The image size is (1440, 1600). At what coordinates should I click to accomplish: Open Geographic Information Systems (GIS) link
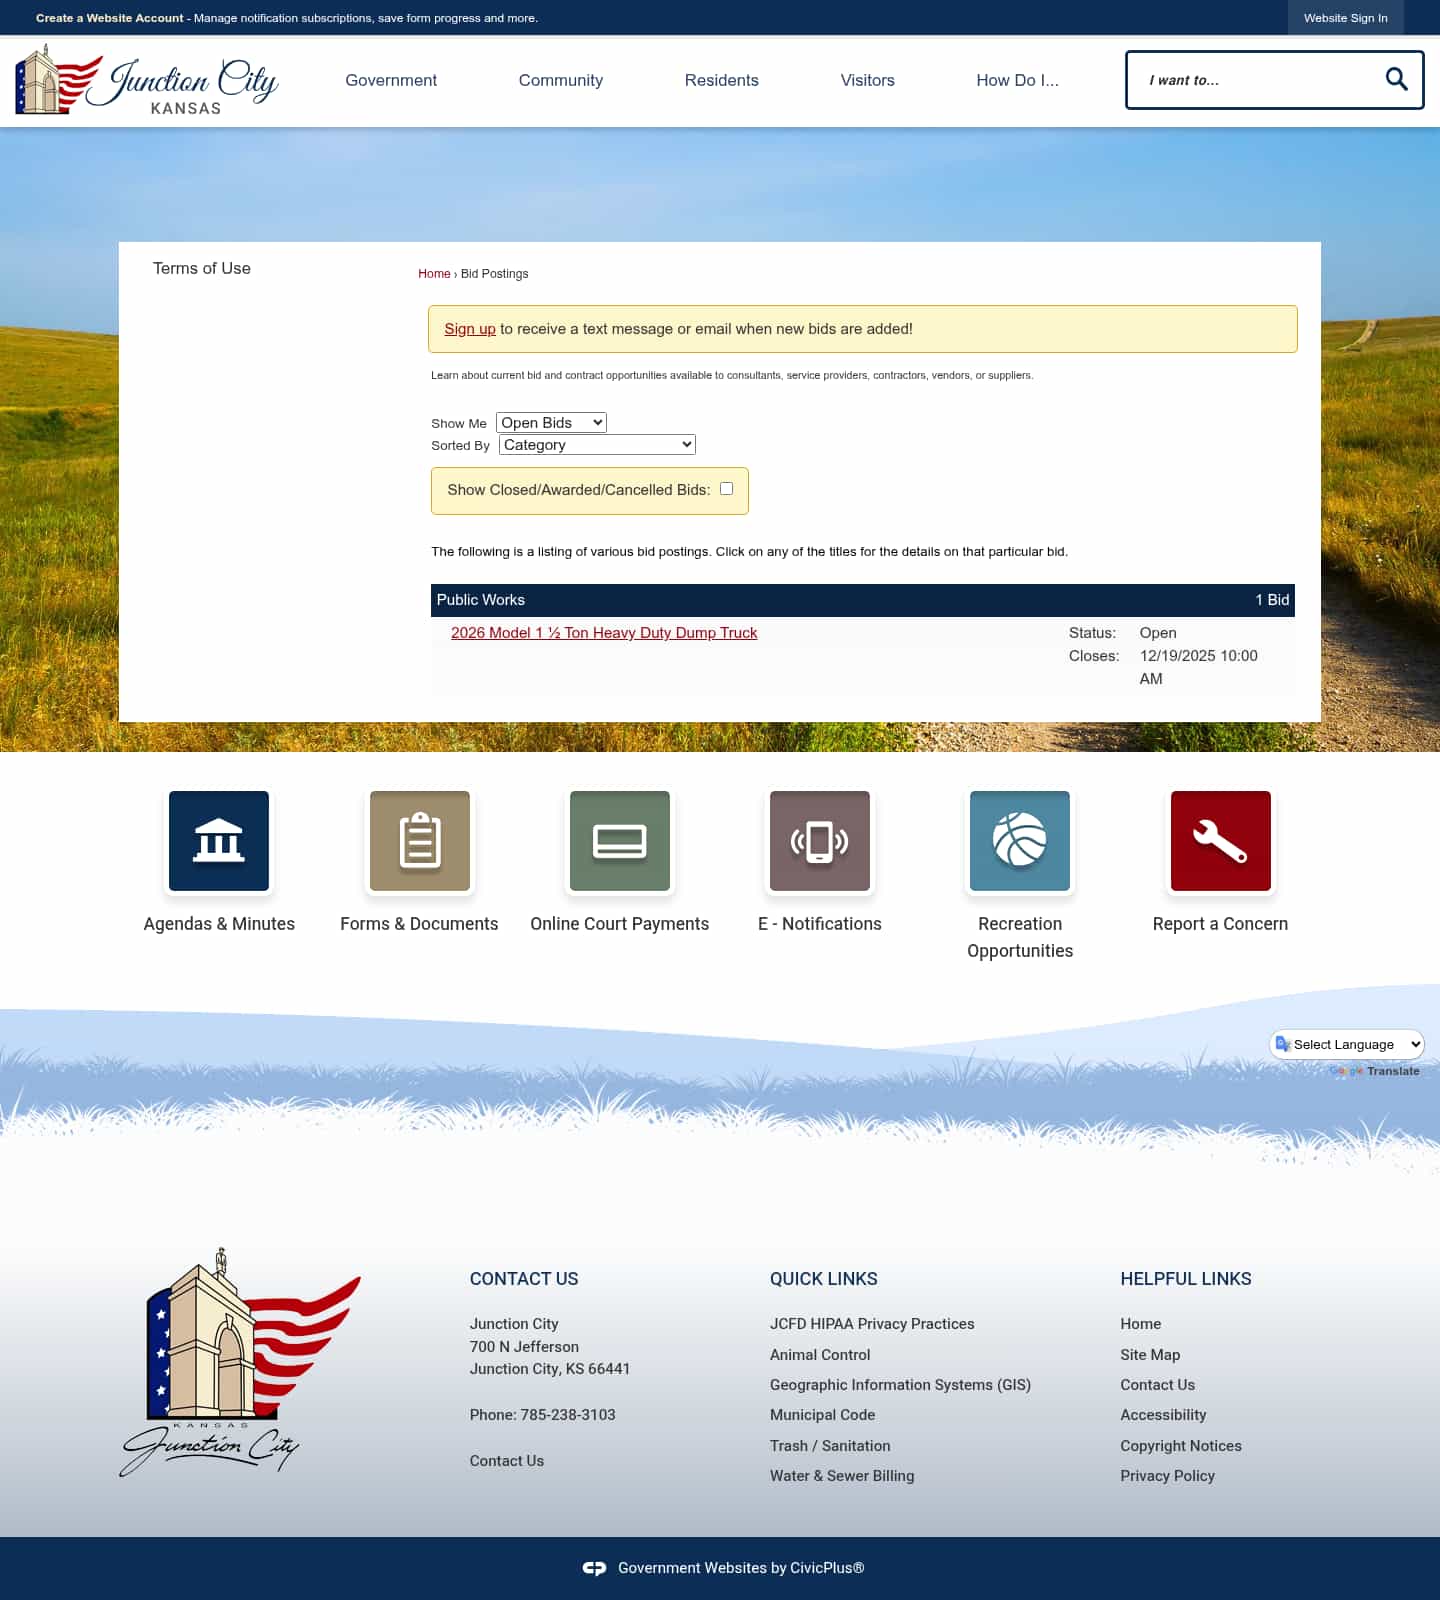[x=900, y=1385]
